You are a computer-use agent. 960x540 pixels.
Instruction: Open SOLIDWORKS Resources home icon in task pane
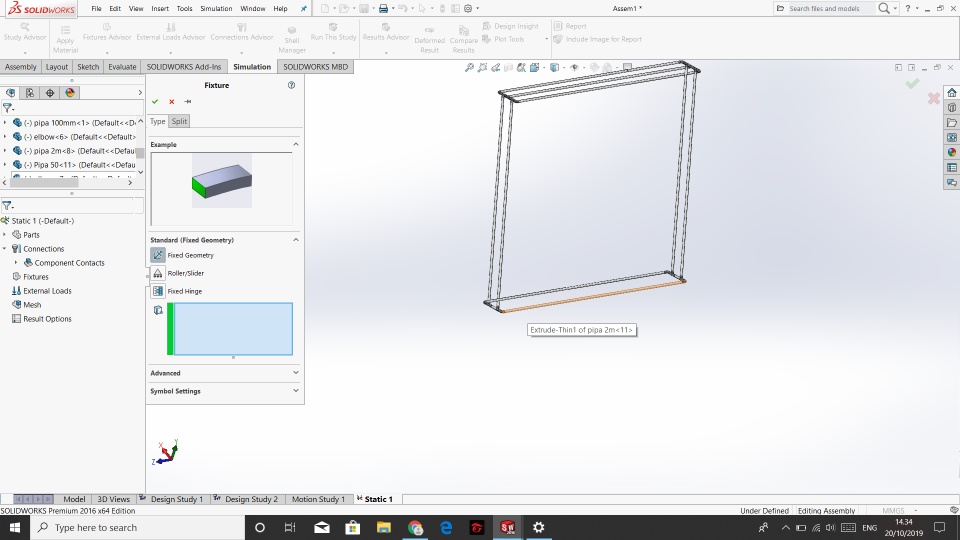click(951, 92)
